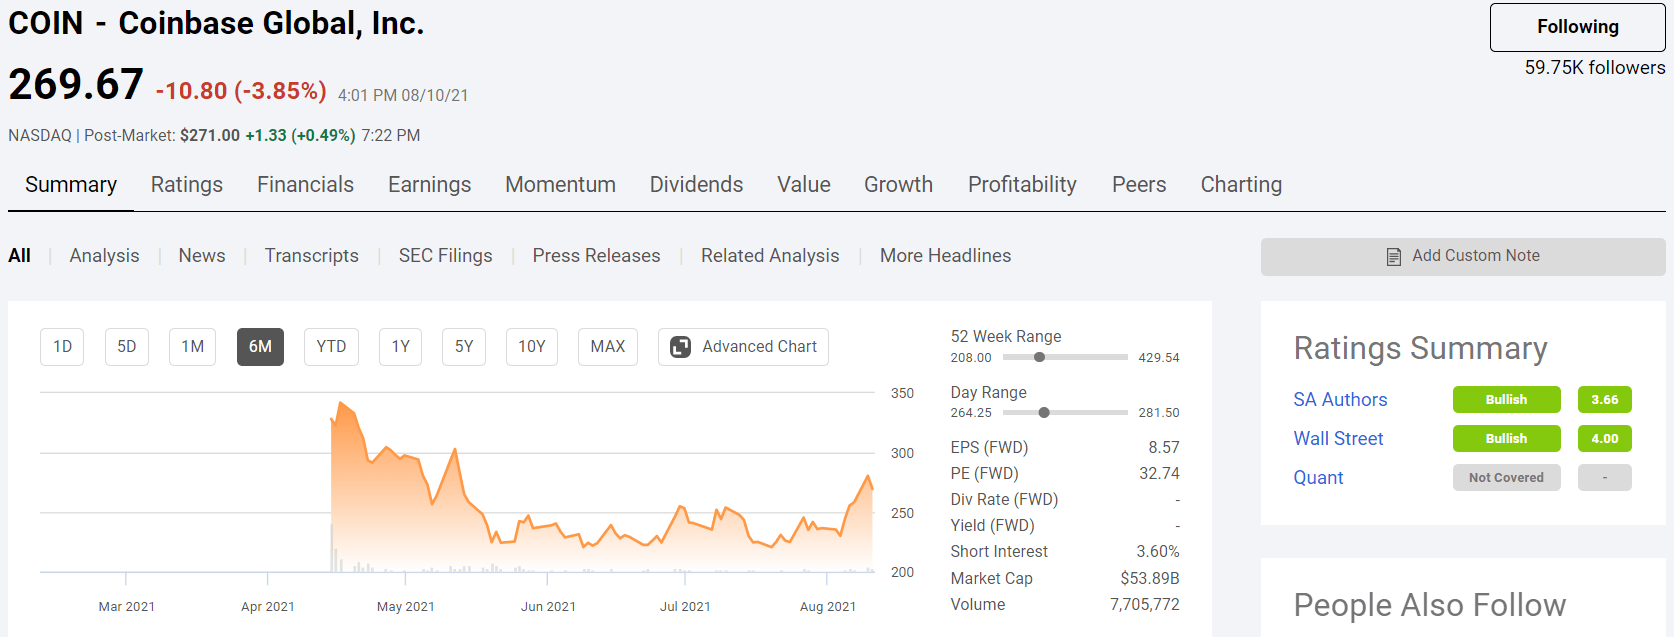Open the Earnings tab

click(x=429, y=185)
